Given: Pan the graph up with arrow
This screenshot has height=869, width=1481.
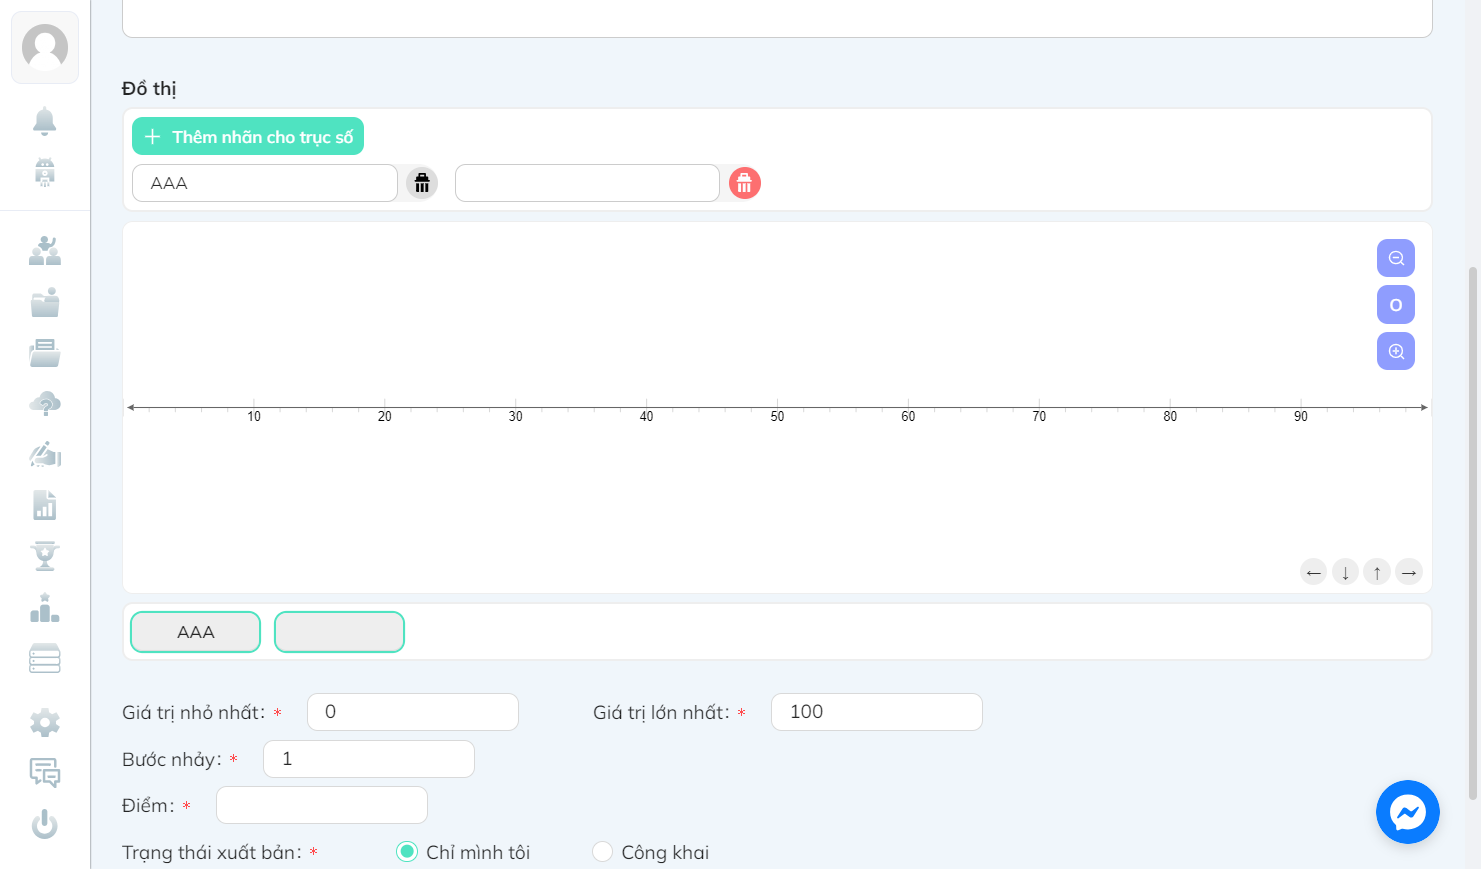Looking at the screenshot, I should click(1377, 572).
